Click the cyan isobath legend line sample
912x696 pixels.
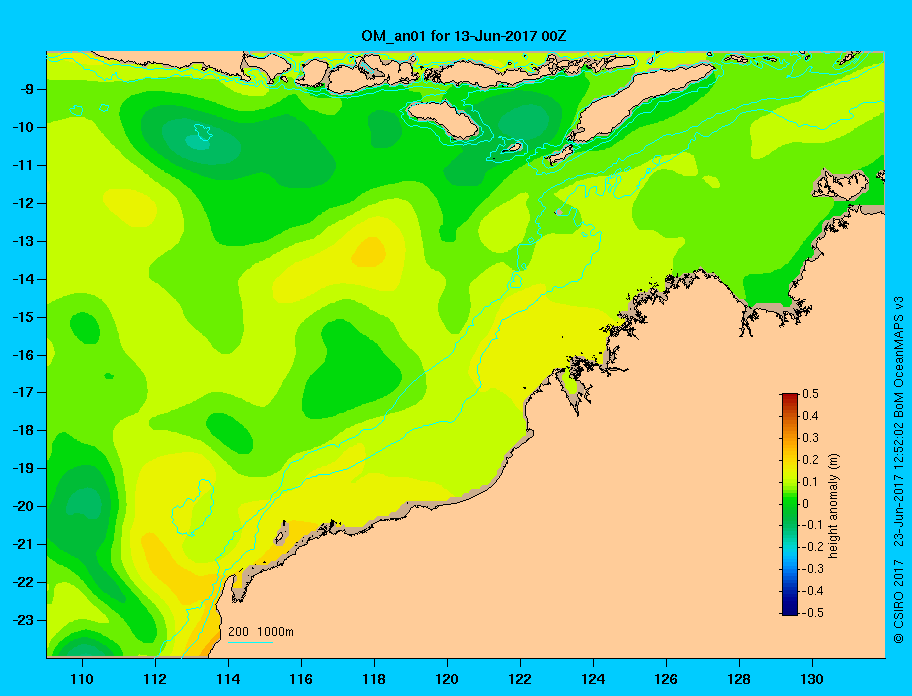(x=250, y=642)
